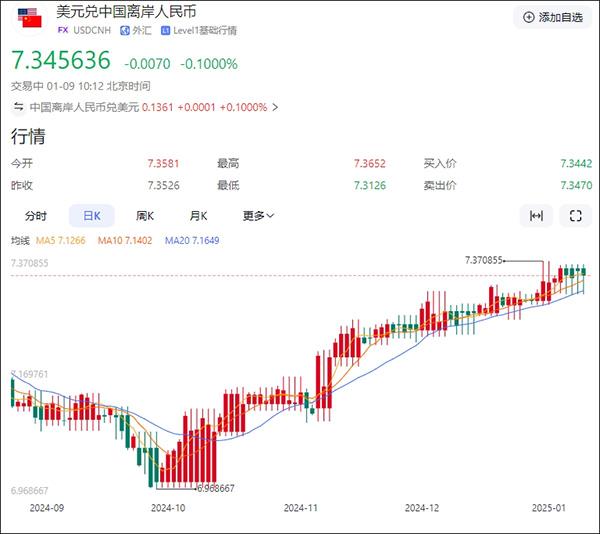600x534 pixels.
Task: Click the FX badge next to USDCNH
Action: (63, 30)
